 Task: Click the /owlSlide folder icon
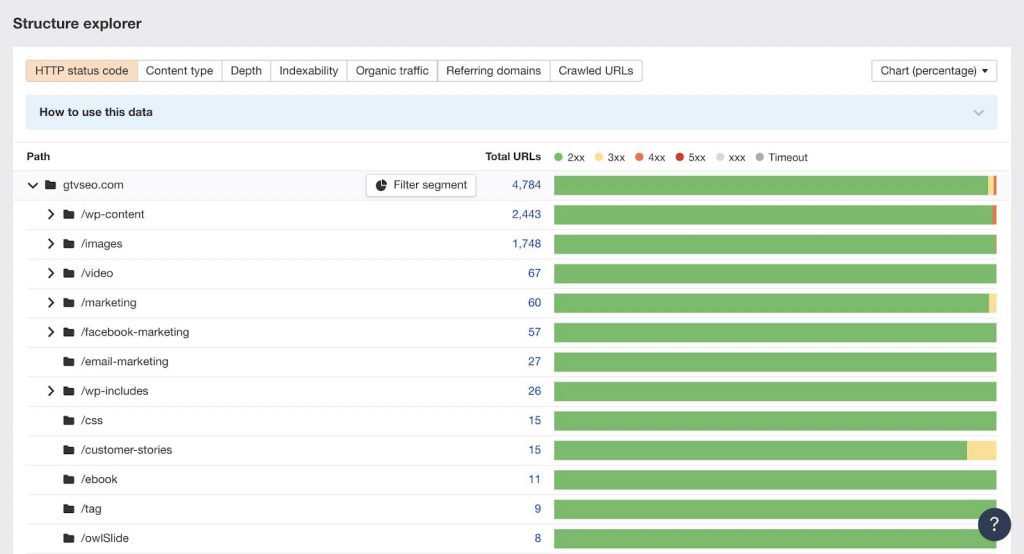(x=69, y=539)
